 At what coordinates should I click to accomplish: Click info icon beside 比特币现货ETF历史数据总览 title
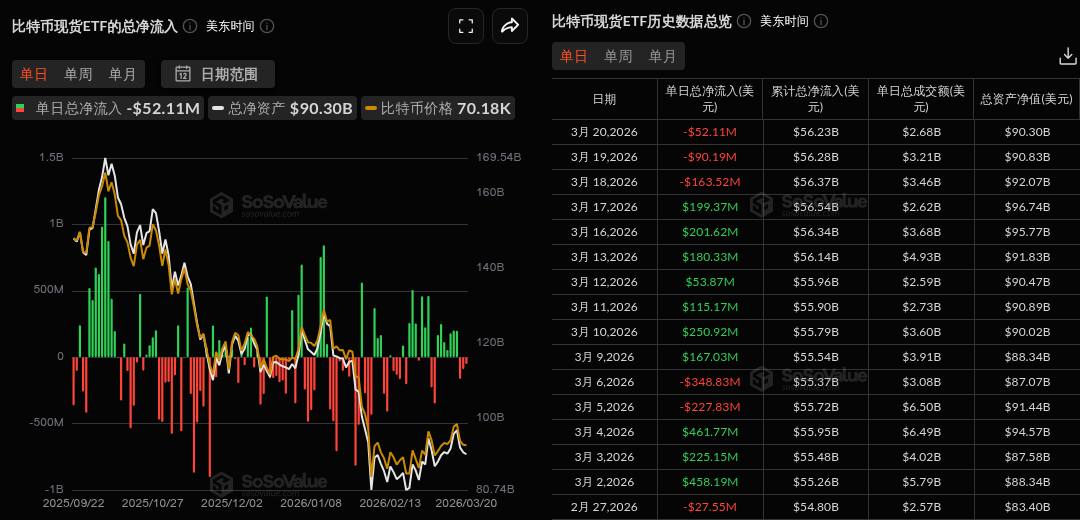click(x=743, y=21)
